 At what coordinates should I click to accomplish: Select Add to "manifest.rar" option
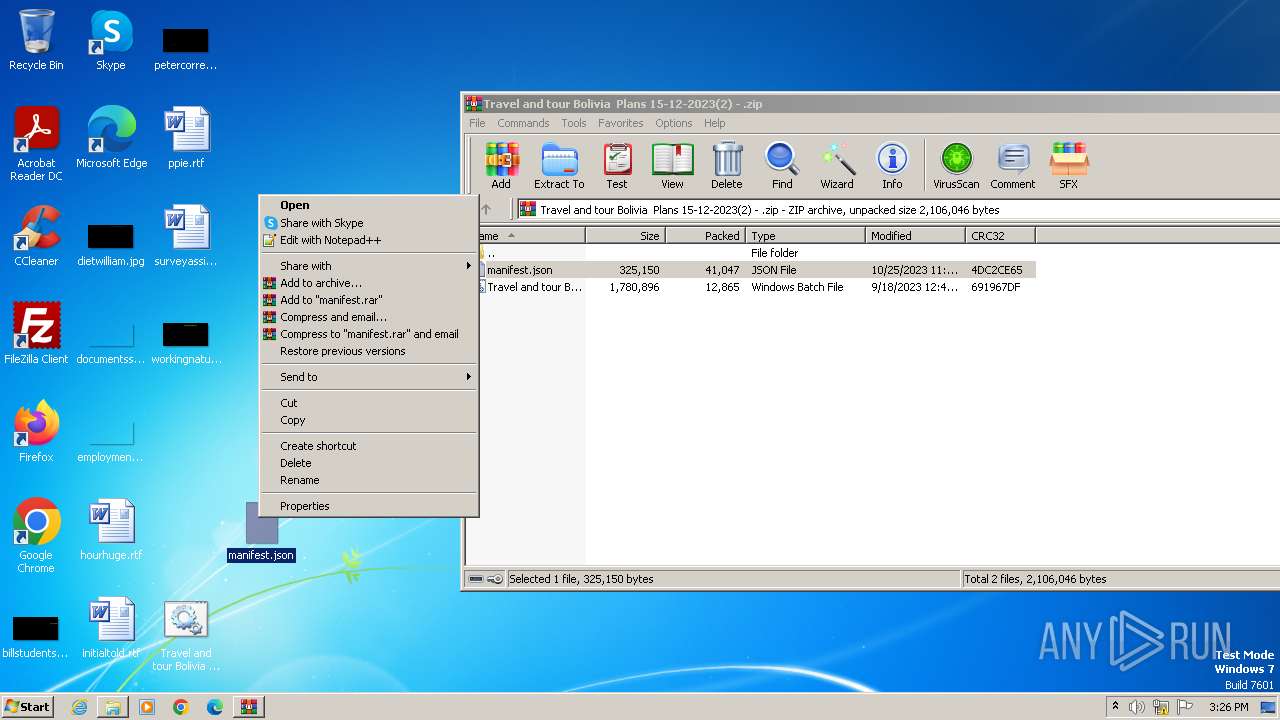click(369, 300)
